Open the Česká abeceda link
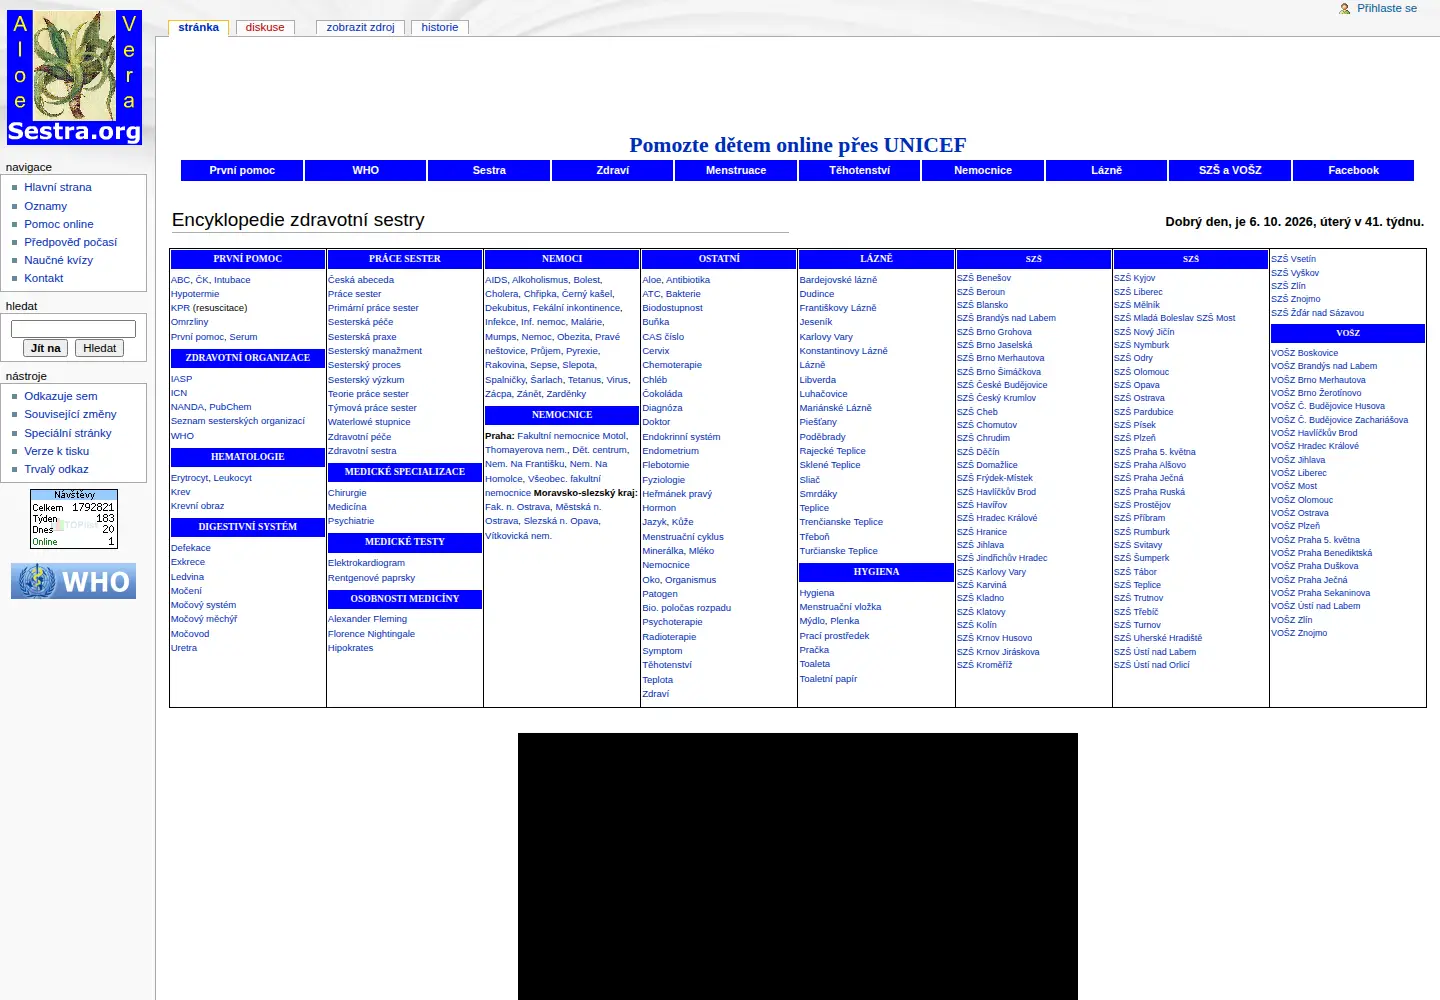The width and height of the screenshot is (1440, 1000). pyautogui.click(x=361, y=280)
